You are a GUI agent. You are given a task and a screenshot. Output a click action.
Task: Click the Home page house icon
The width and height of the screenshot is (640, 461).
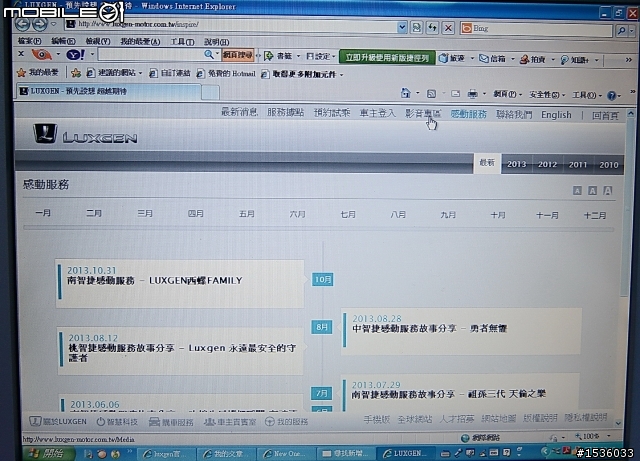[x=405, y=94]
